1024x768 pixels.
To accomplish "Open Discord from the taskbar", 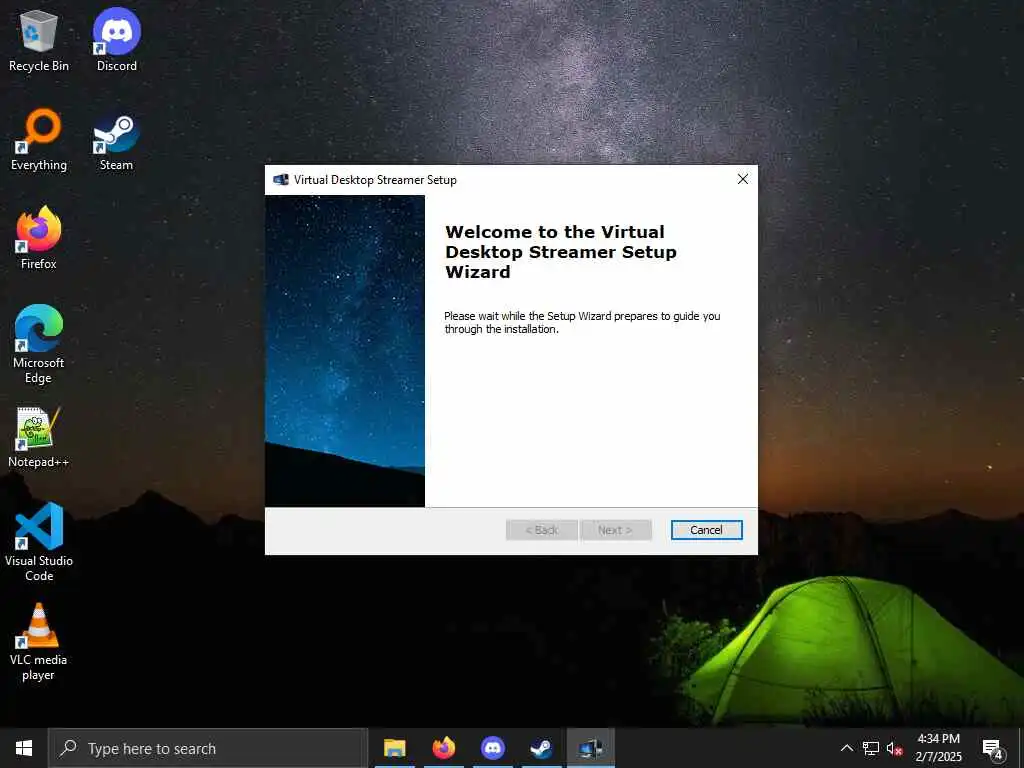I will 492,748.
